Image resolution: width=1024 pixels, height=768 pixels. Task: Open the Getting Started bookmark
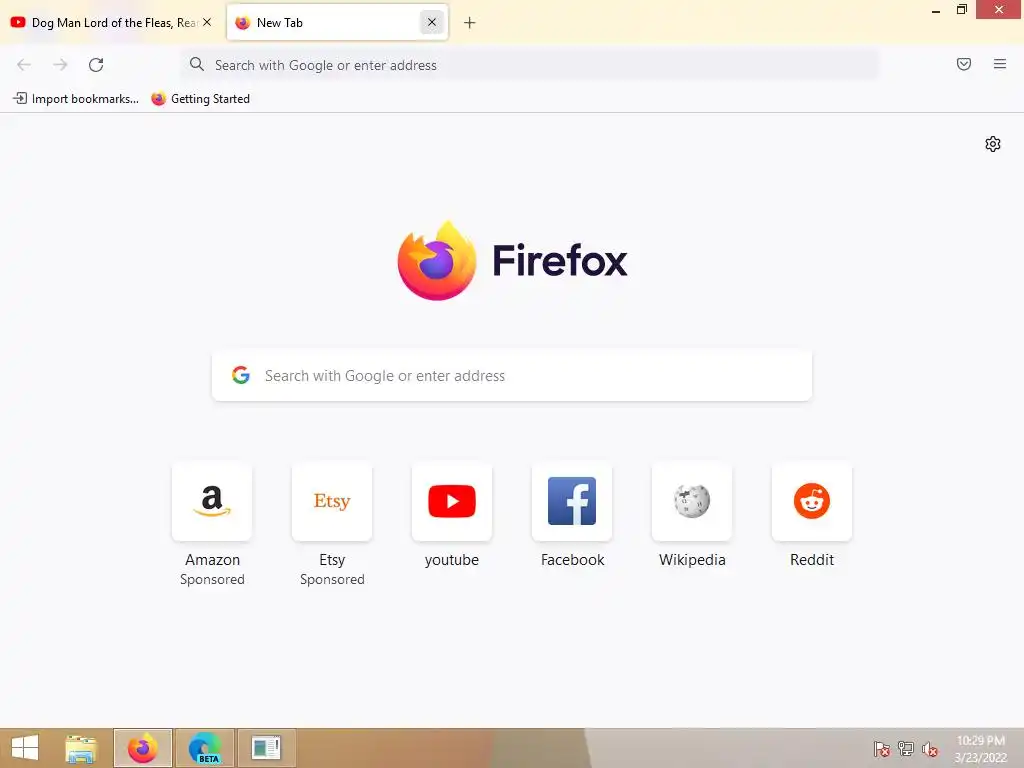pyautogui.click(x=200, y=99)
